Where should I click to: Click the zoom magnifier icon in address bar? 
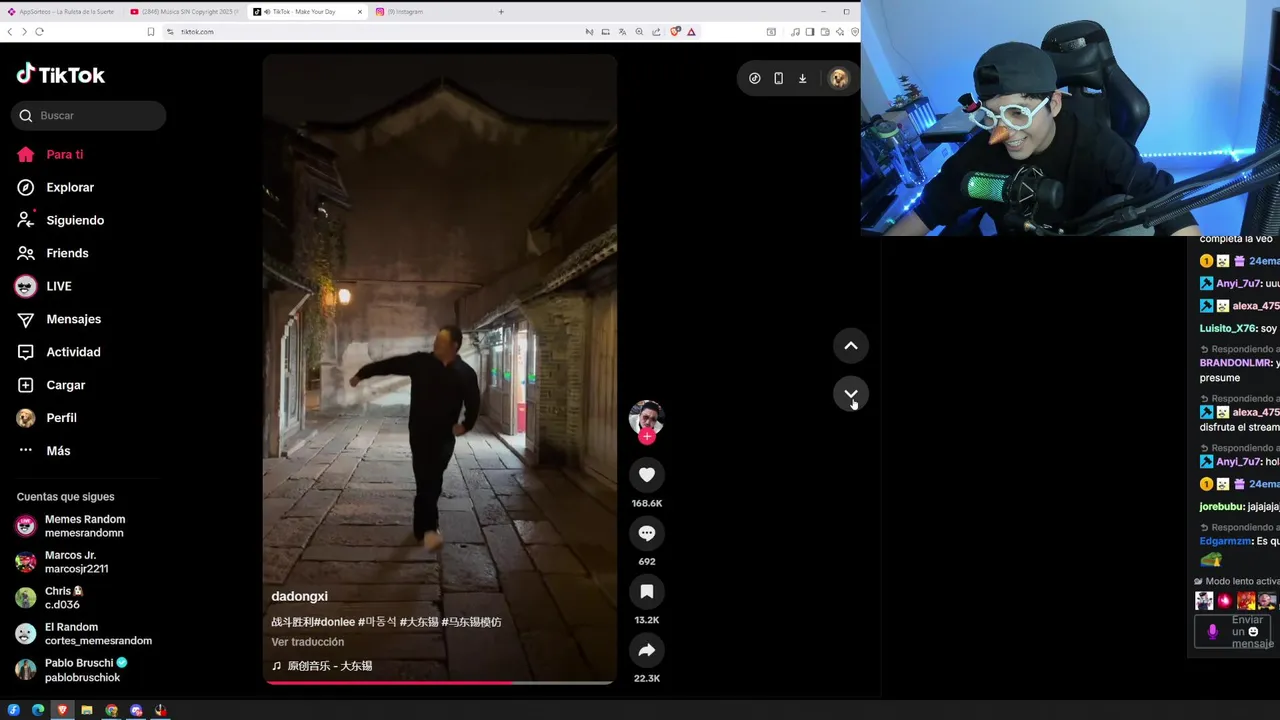coord(639,32)
